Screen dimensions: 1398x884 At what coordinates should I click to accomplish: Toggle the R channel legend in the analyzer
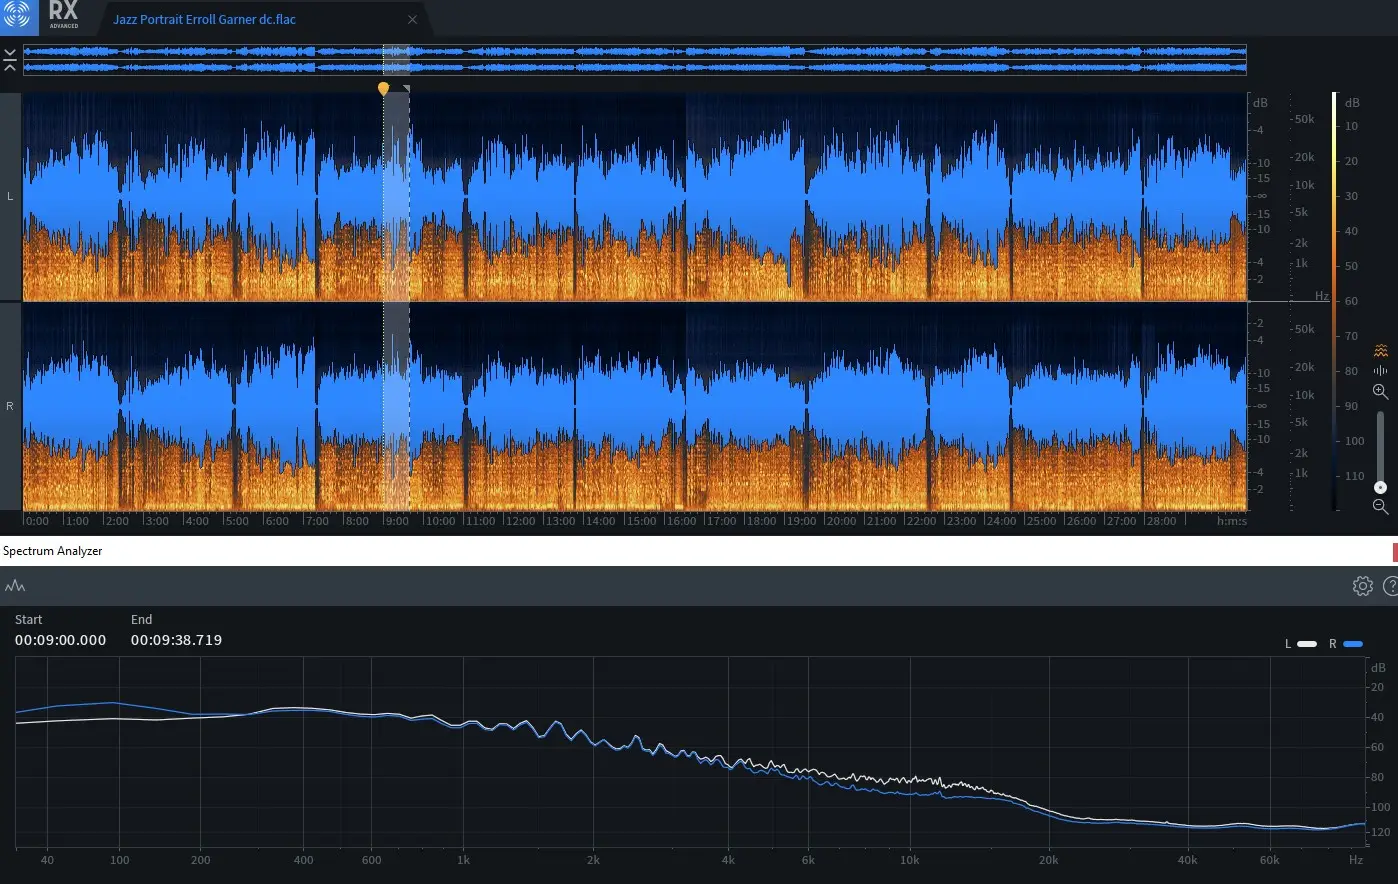pyautogui.click(x=1346, y=644)
